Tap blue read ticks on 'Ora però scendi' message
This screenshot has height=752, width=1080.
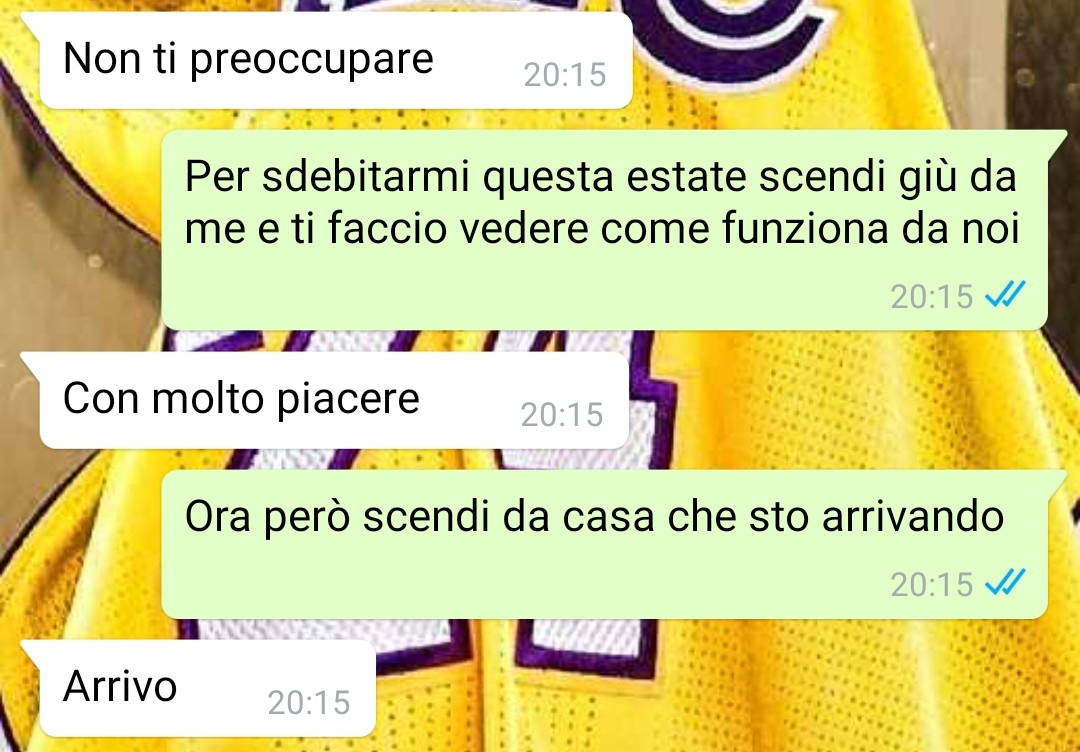click(x=1005, y=583)
